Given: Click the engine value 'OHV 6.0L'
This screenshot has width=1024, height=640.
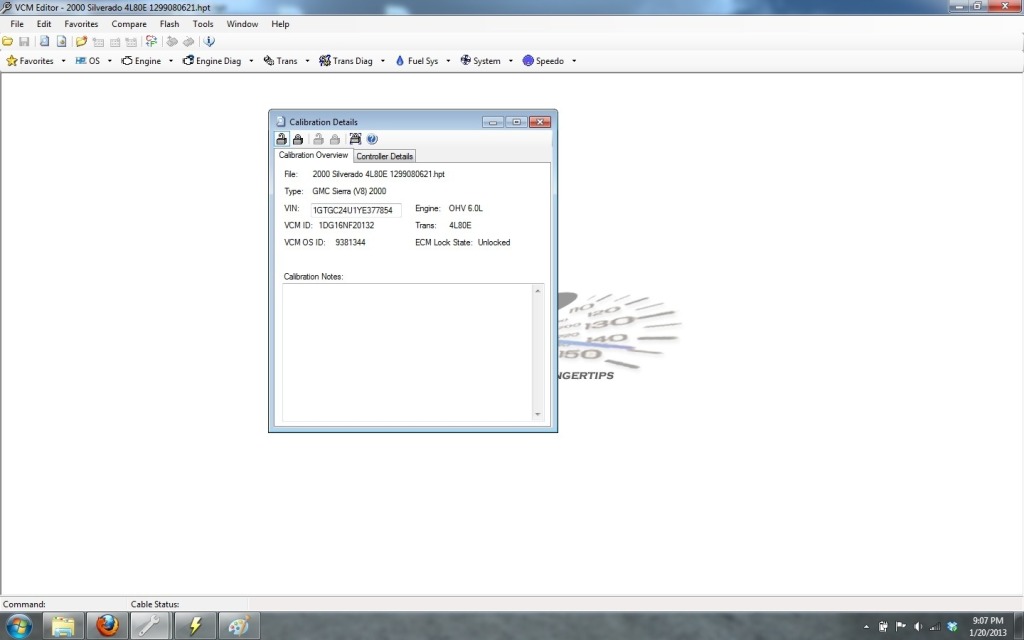Looking at the screenshot, I should [465, 208].
